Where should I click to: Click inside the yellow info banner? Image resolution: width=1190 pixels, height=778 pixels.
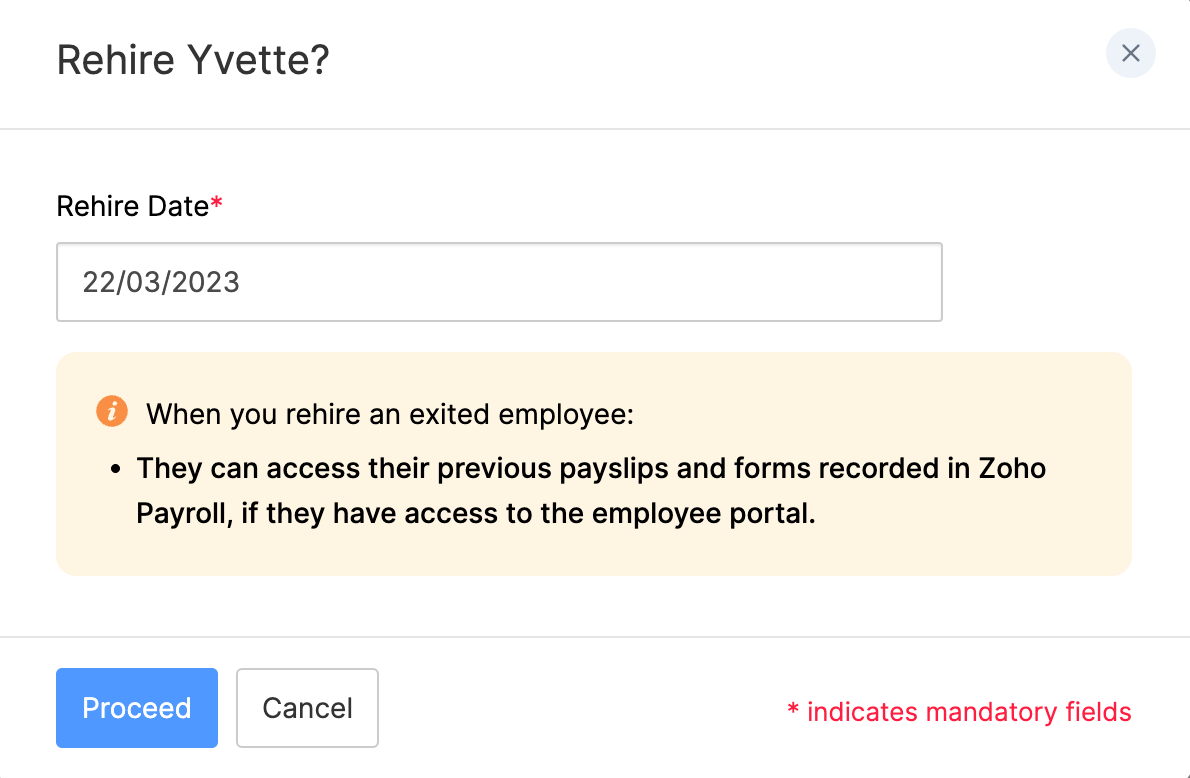tap(593, 463)
